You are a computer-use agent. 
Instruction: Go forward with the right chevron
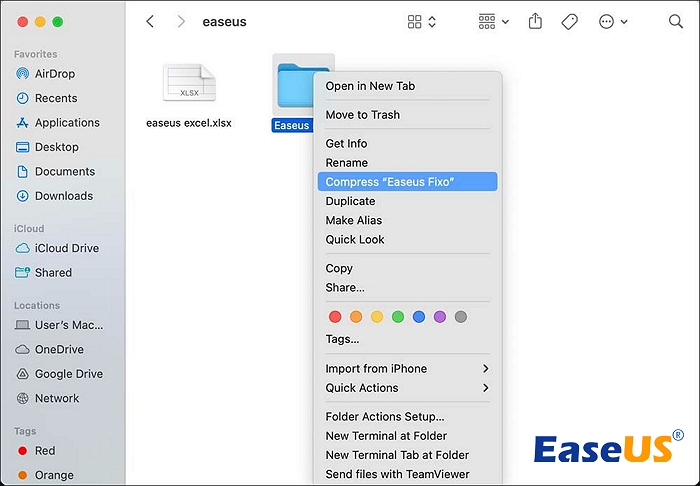181,21
